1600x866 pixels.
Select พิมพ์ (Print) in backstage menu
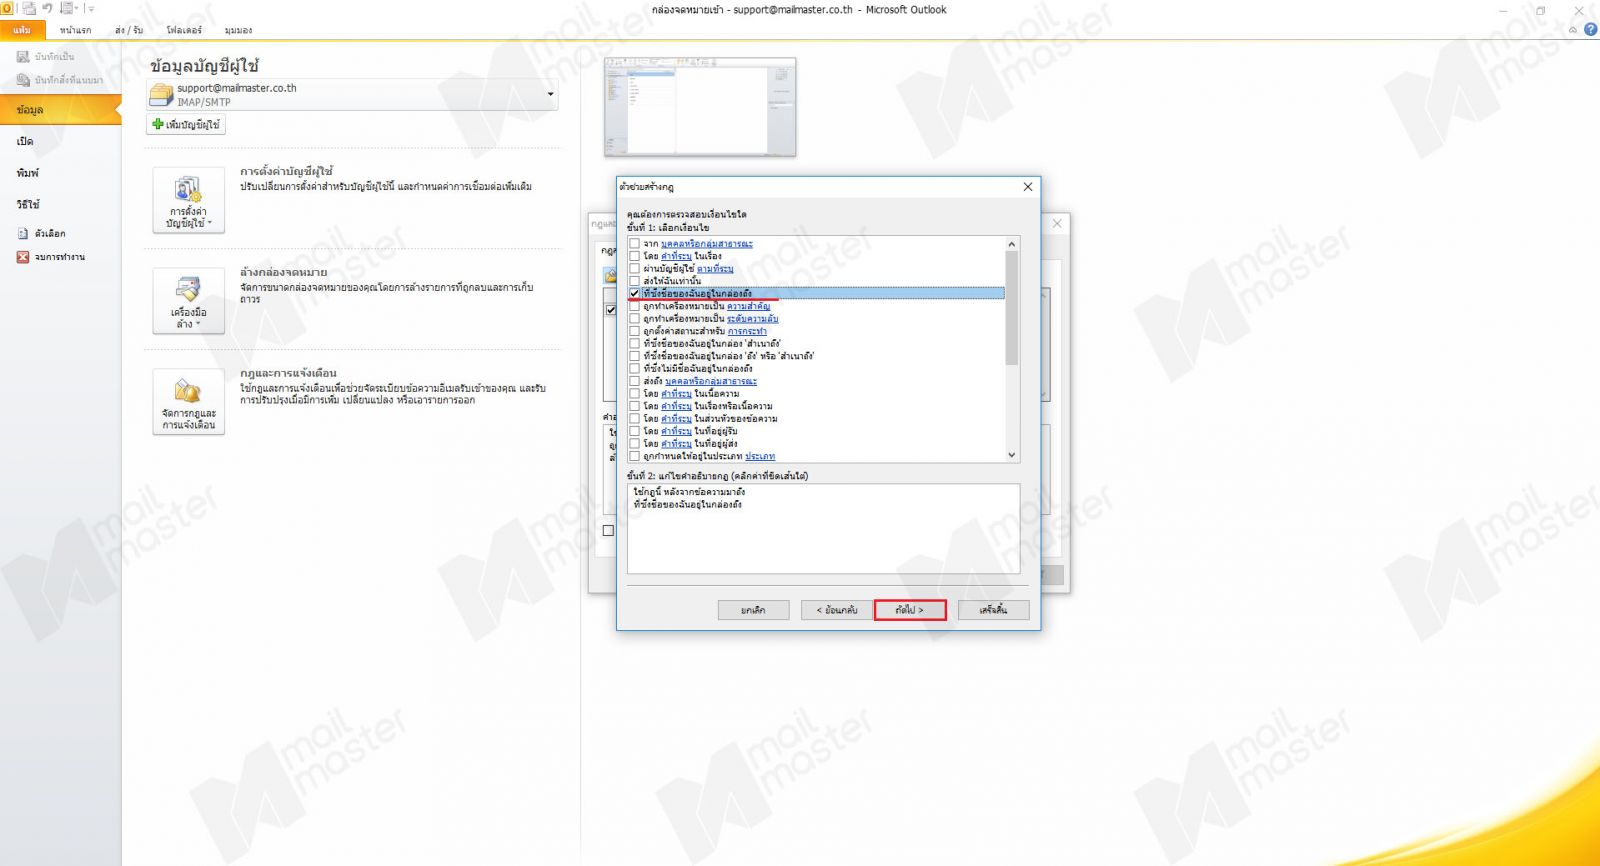point(27,173)
